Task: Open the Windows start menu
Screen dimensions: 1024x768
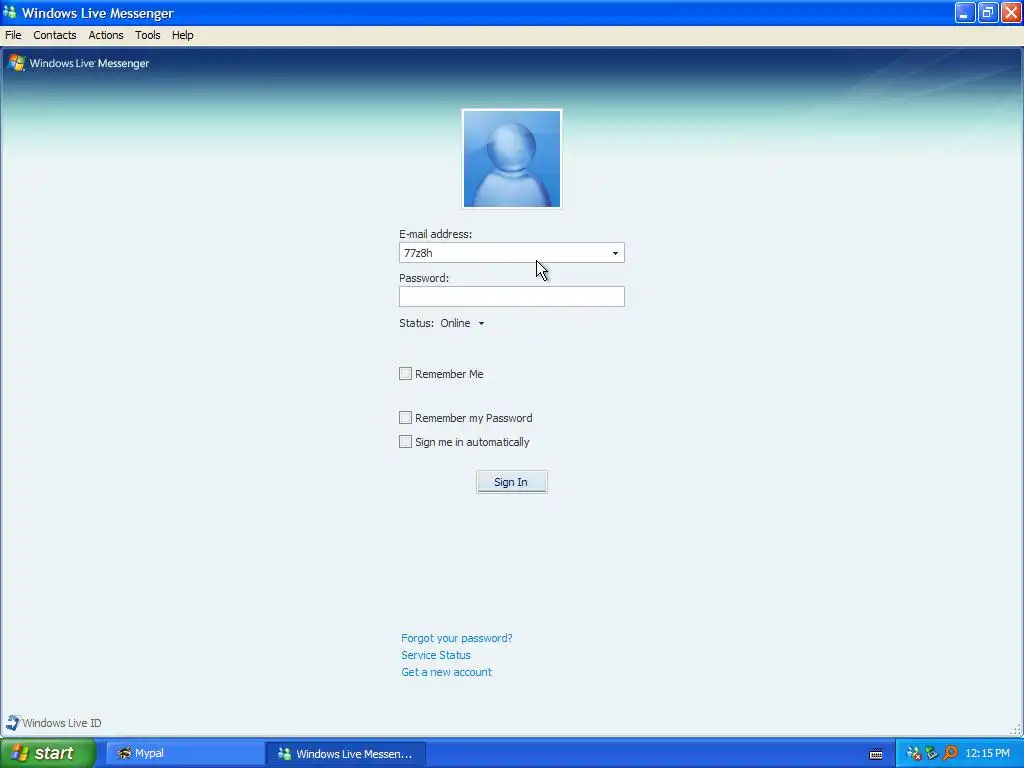Action: [x=48, y=753]
